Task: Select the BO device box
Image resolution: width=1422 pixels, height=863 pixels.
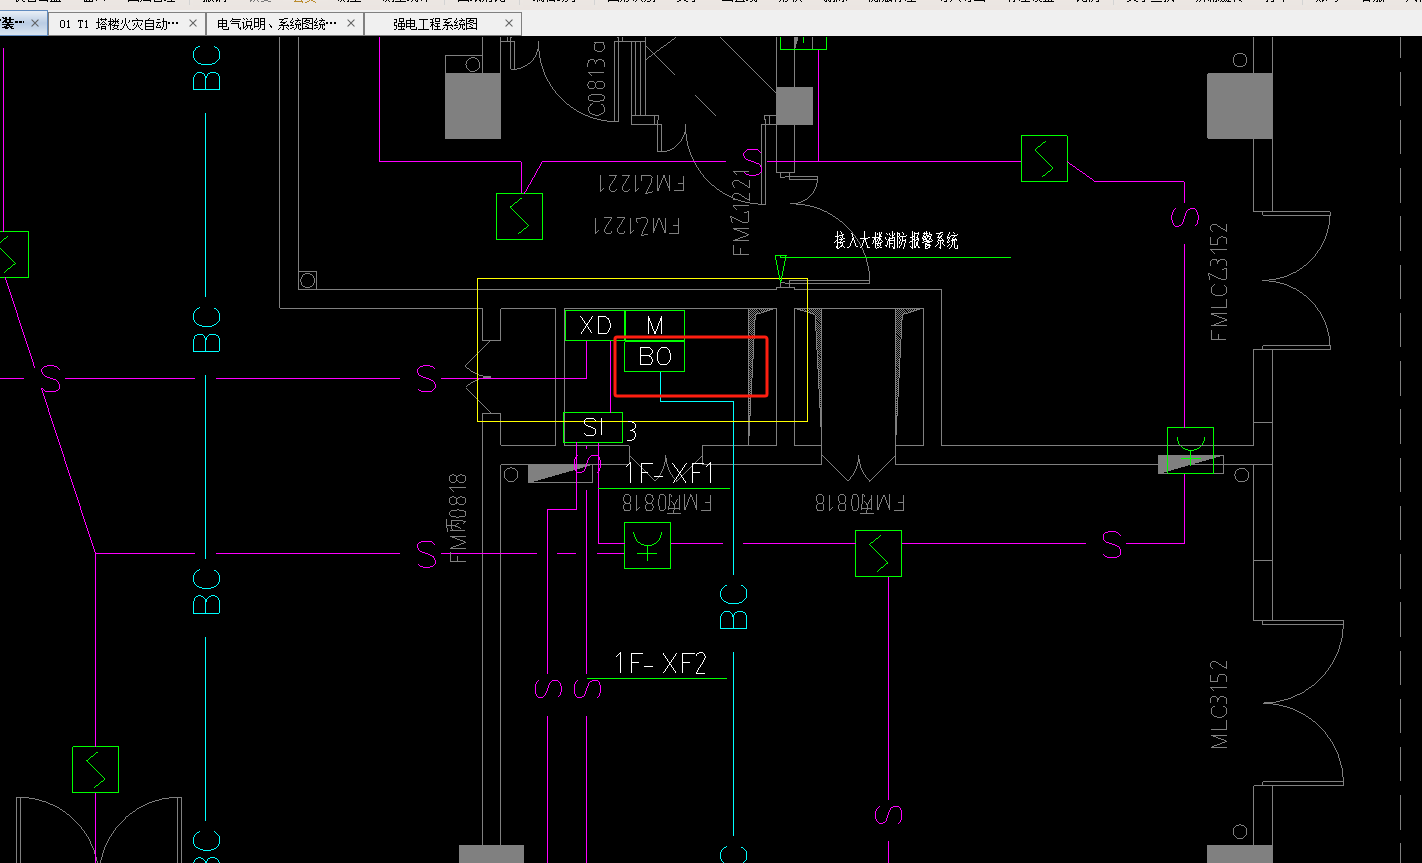Action: tap(655, 356)
